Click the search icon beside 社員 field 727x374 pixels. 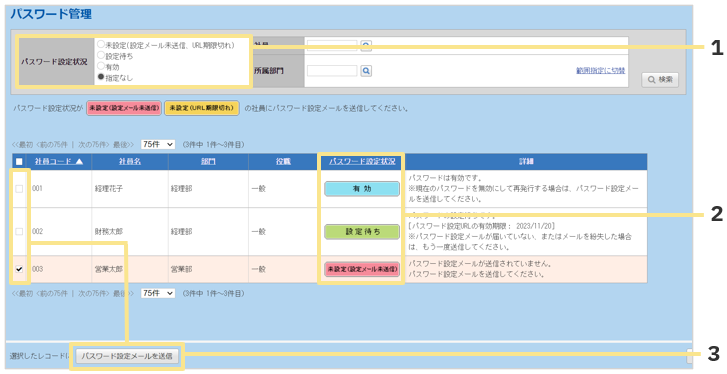click(x=366, y=45)
